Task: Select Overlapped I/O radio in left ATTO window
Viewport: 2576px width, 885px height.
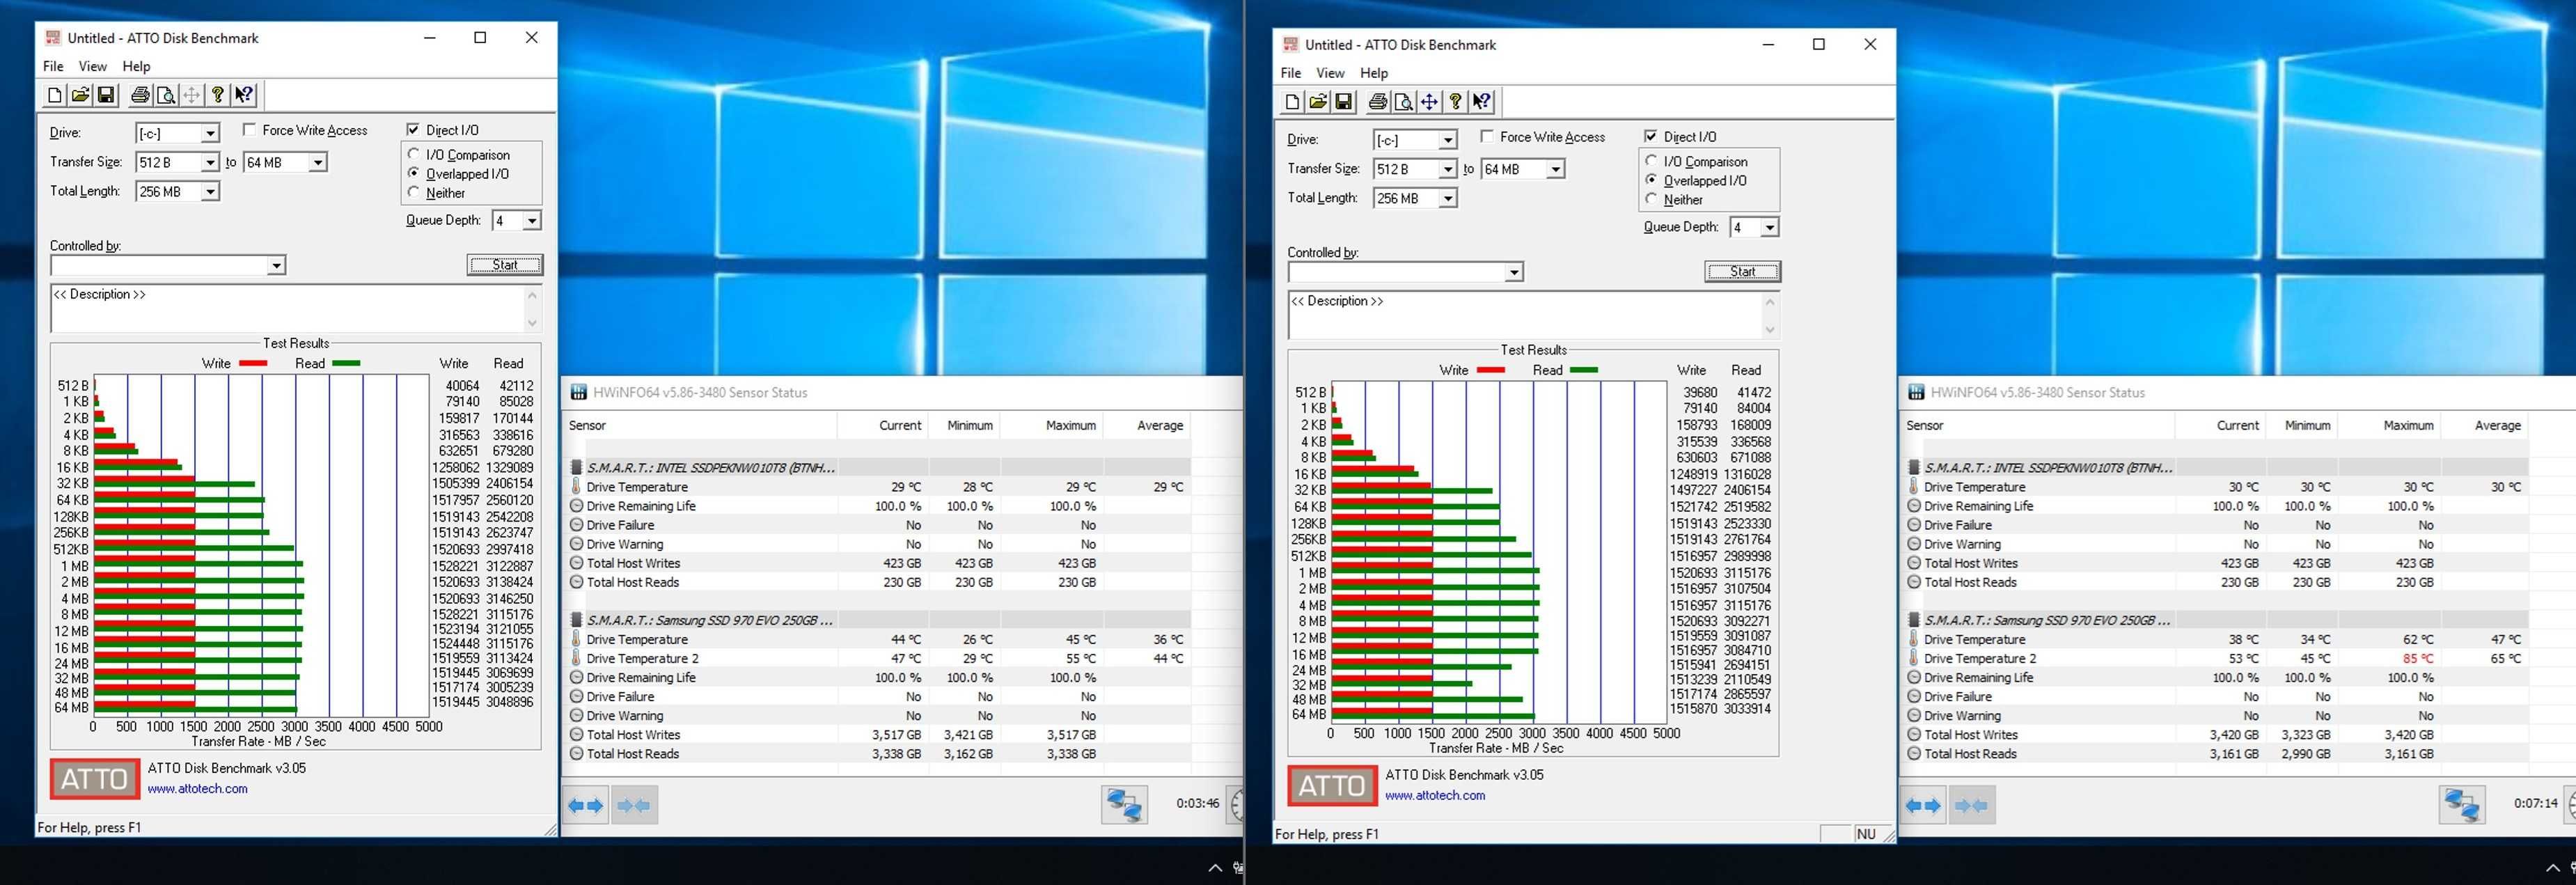Action: [x=414, y=173]
